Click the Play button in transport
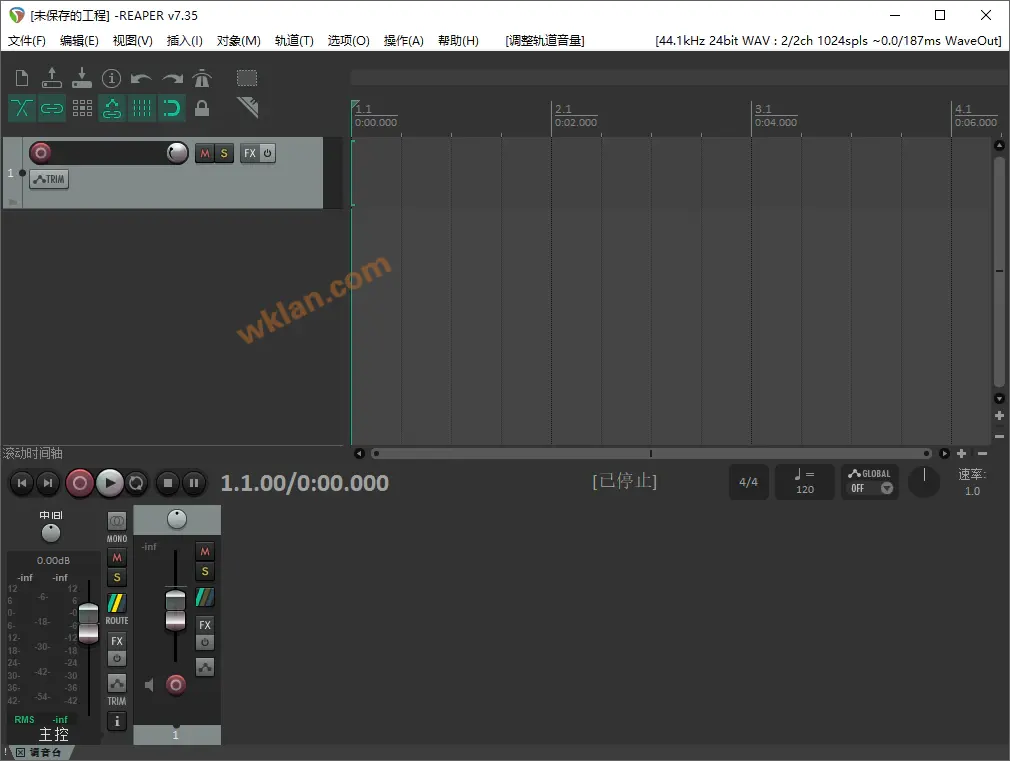This screenshot has height=761, width=1010. 110,483
